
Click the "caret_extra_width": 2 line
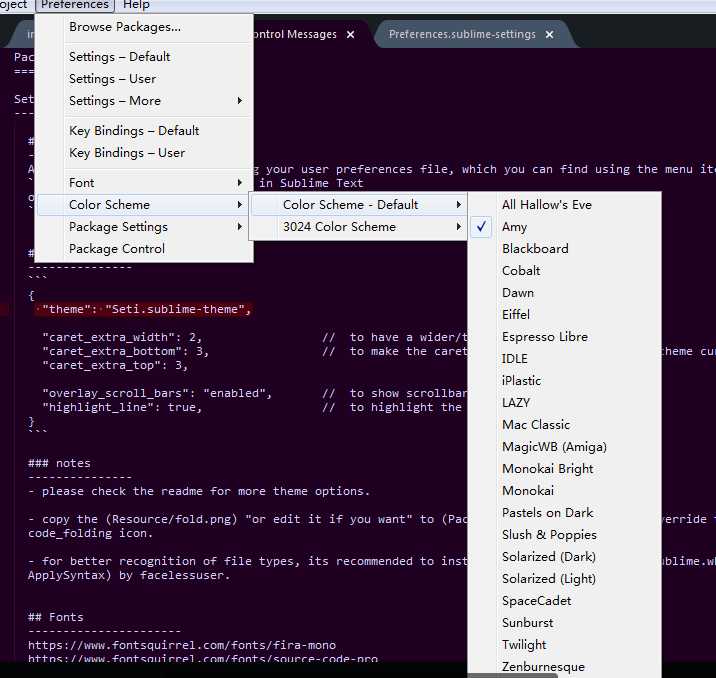click(x=121, y=337)
